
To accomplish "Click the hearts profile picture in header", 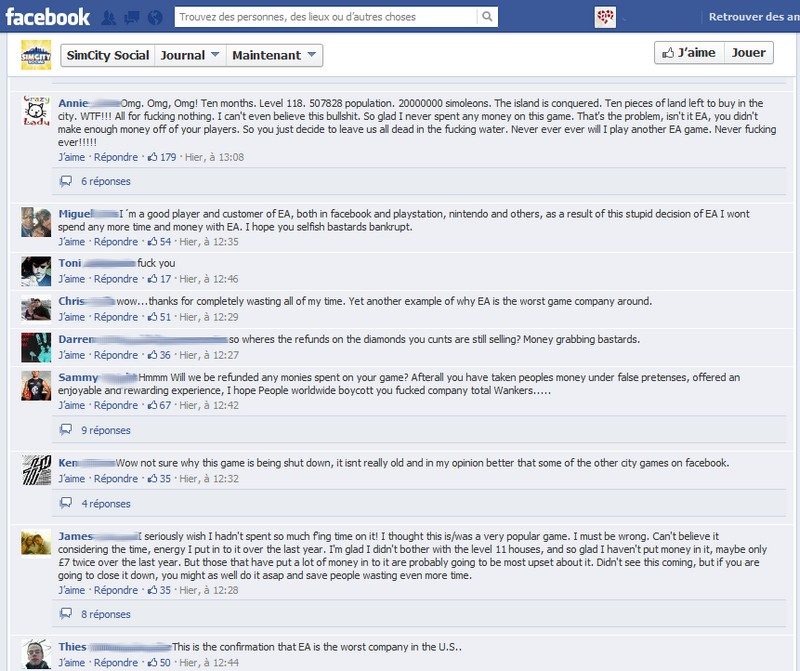I will click(x=605, y=17).
